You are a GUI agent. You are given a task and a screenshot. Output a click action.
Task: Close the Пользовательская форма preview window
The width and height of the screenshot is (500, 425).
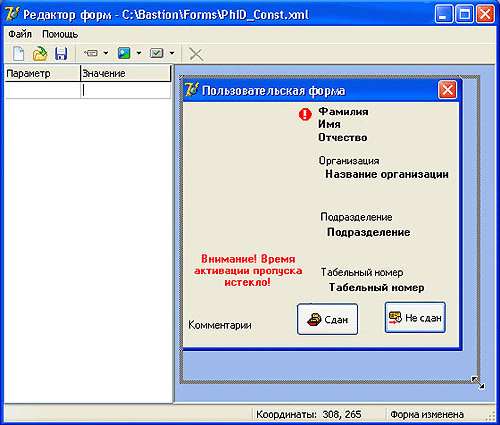tap(447, 90)
